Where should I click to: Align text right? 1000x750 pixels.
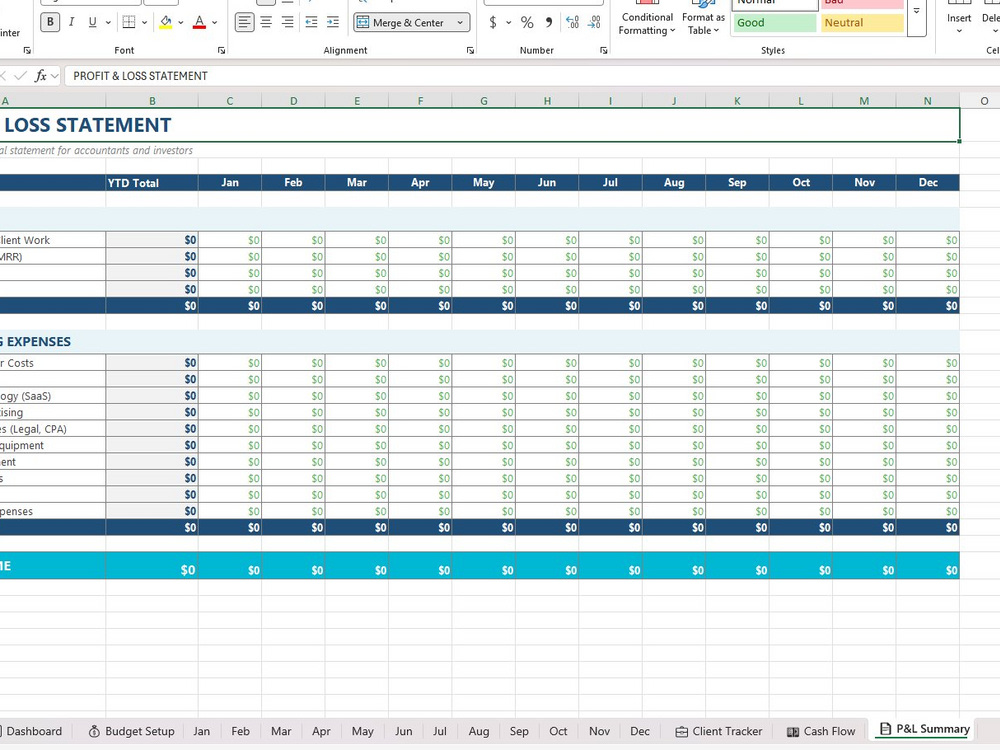pyautogui.click(x=288, y=22)
